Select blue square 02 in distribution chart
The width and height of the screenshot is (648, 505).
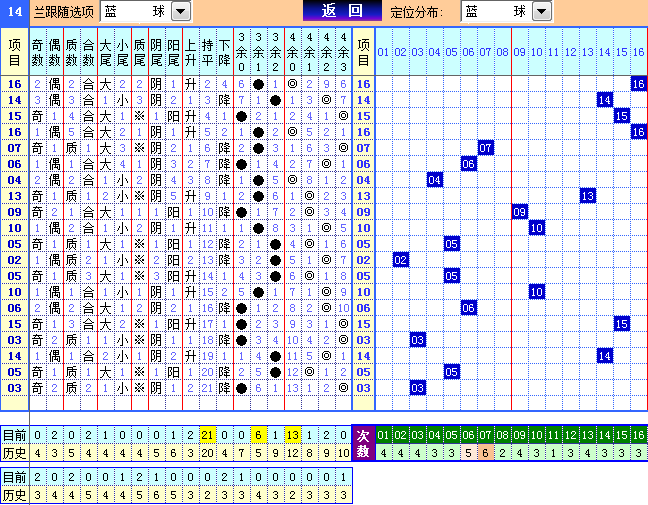pyautogui.click(x=400, y=260)
